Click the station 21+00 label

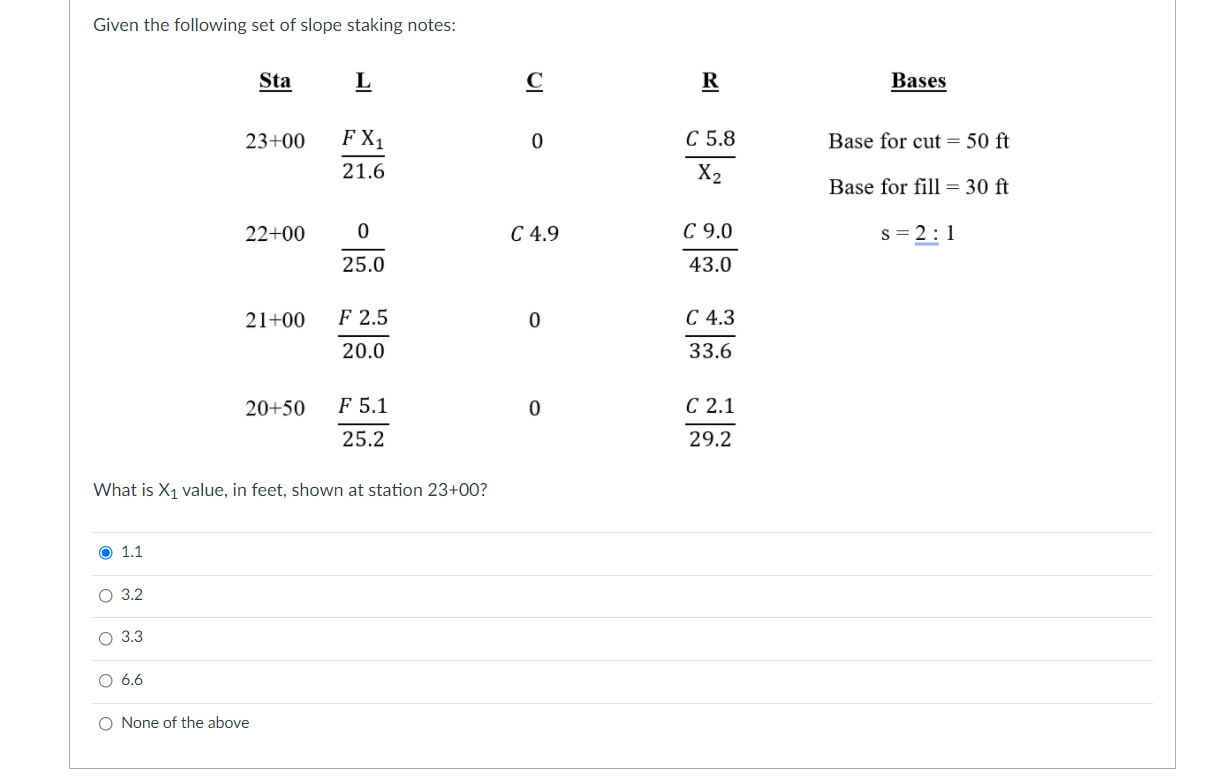tap(275, 319)
